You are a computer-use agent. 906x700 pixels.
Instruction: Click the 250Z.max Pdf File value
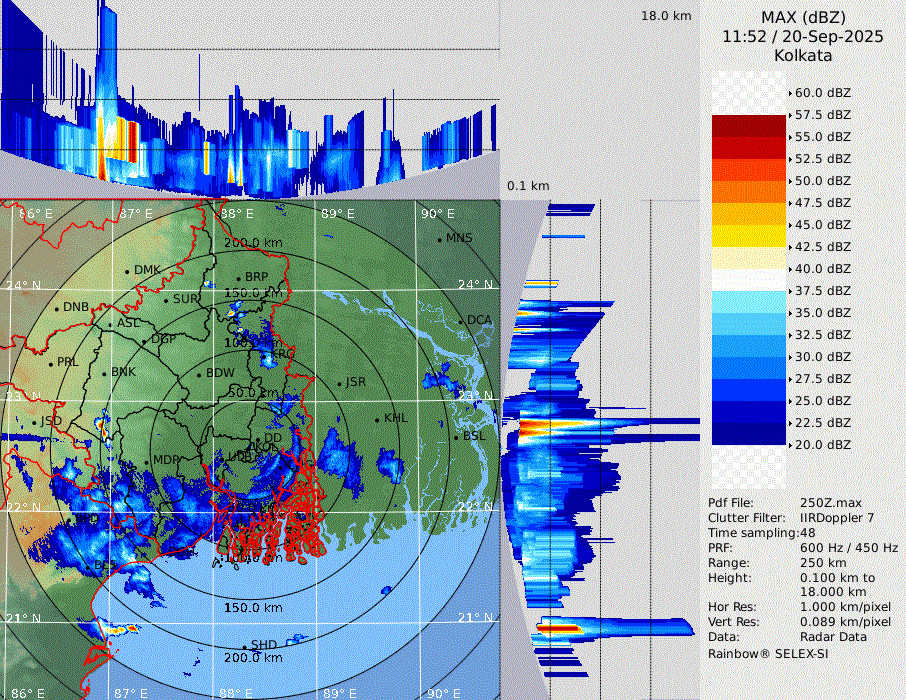[x=826, y=503]
